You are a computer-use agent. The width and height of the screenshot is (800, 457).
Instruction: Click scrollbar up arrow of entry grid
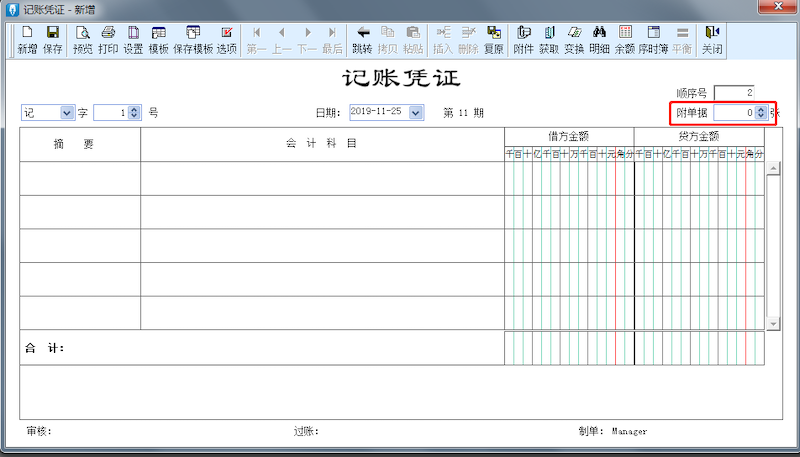coord(773,169)
